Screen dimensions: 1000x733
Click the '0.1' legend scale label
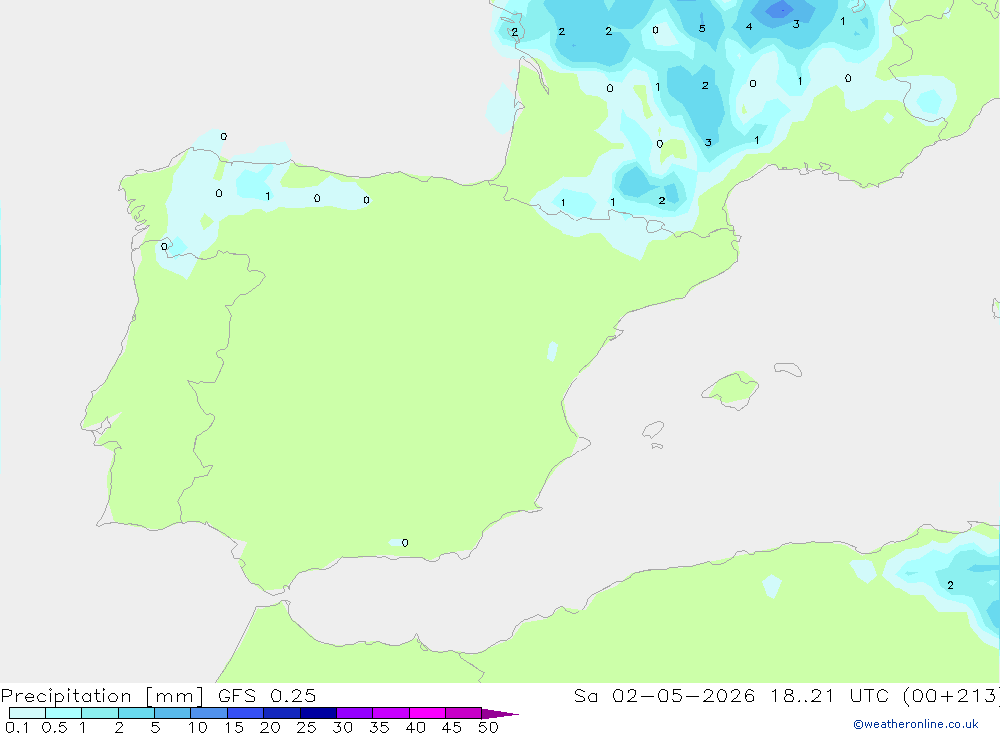[x=17, y=727]
